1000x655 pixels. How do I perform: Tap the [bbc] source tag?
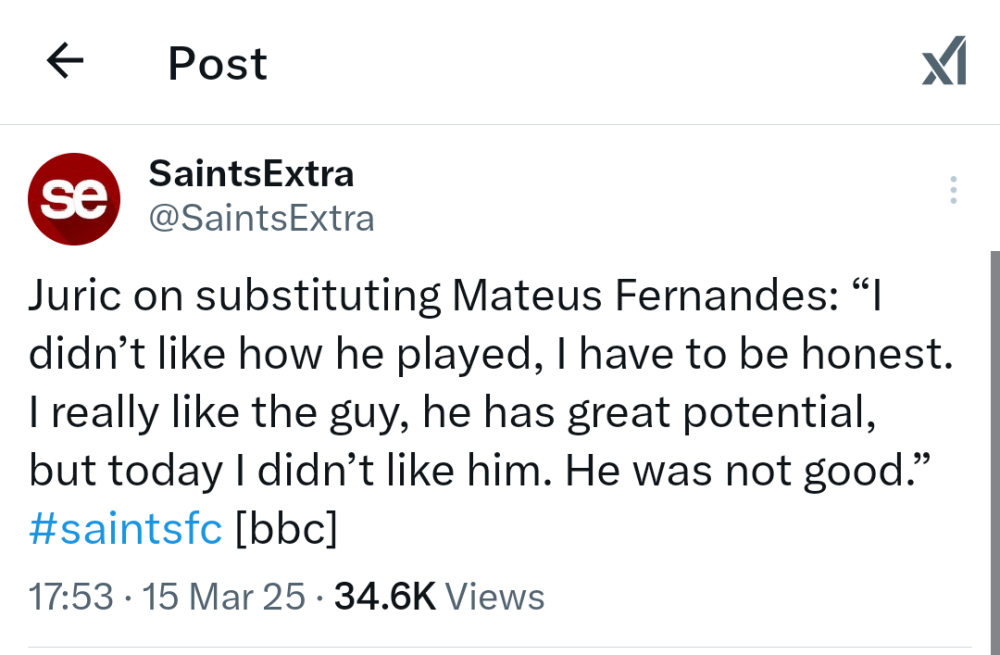point(285,529)
